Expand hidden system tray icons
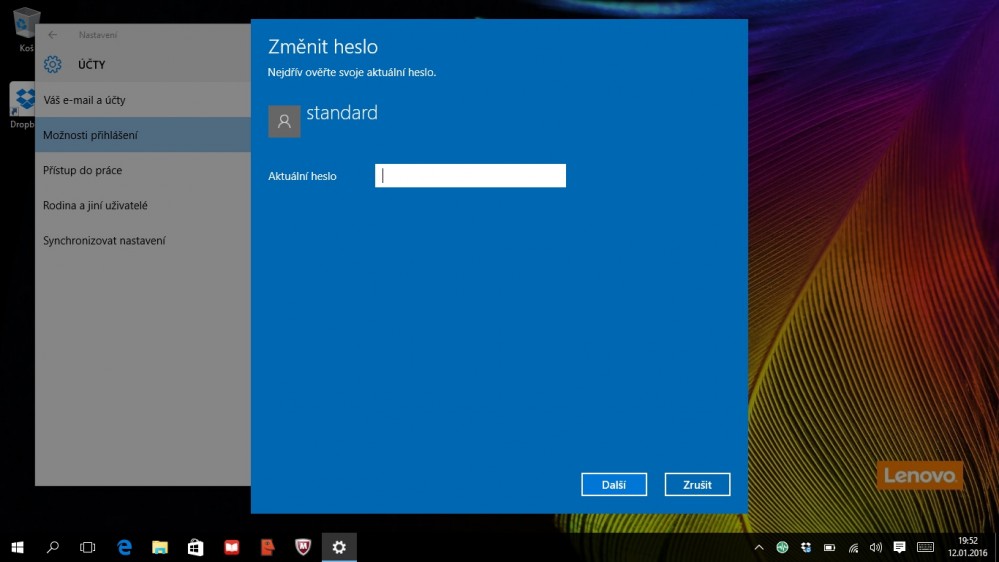Image resolution: width=999 pixels, height=562 pixels. (x=759, y=547)
